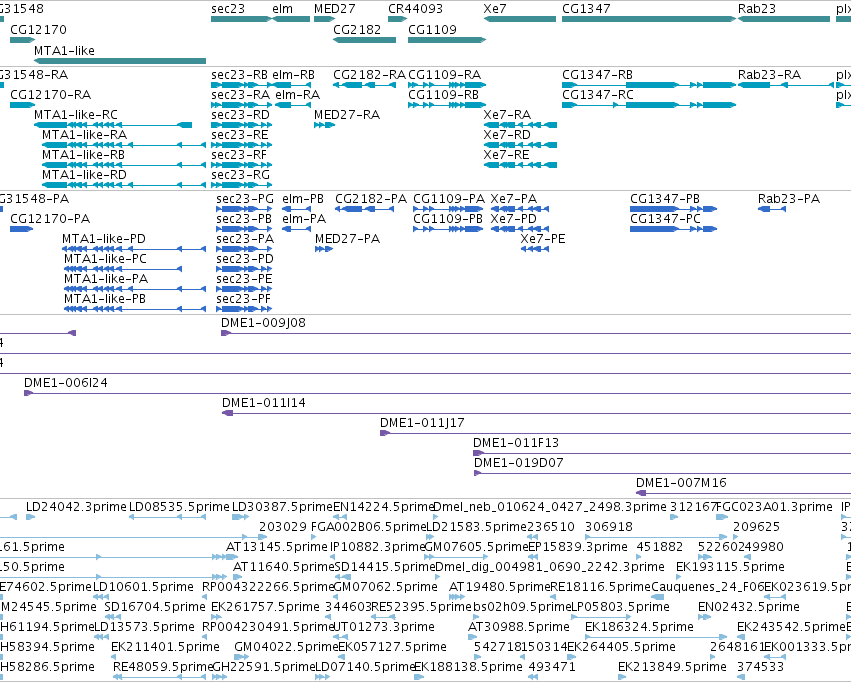The image size is (851, 682).
Task: Select transcript sec23-RA
Action: pos(240,105)
